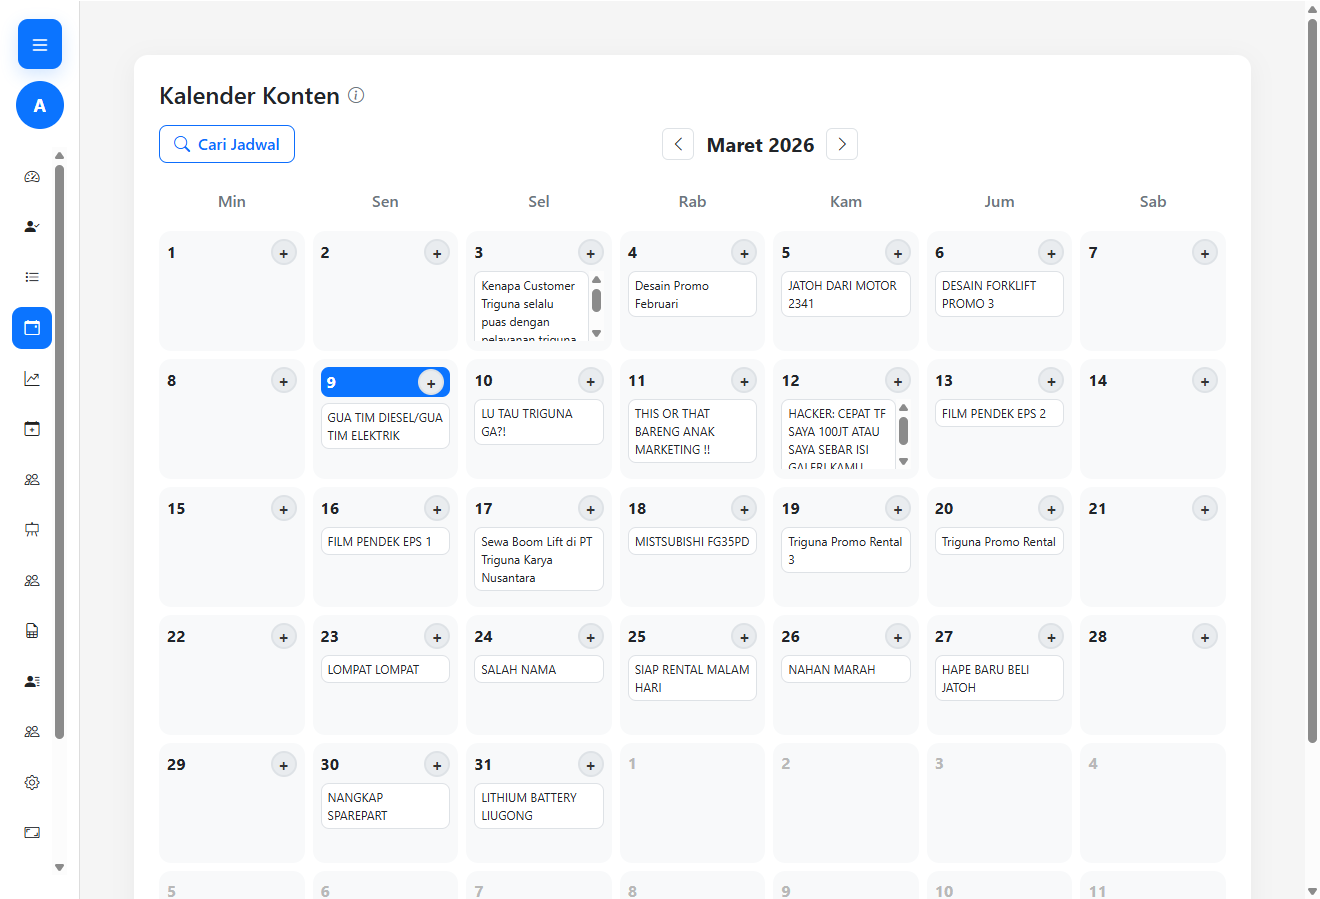Open the presentation easel sidebar icon

[x=32, y=530]
